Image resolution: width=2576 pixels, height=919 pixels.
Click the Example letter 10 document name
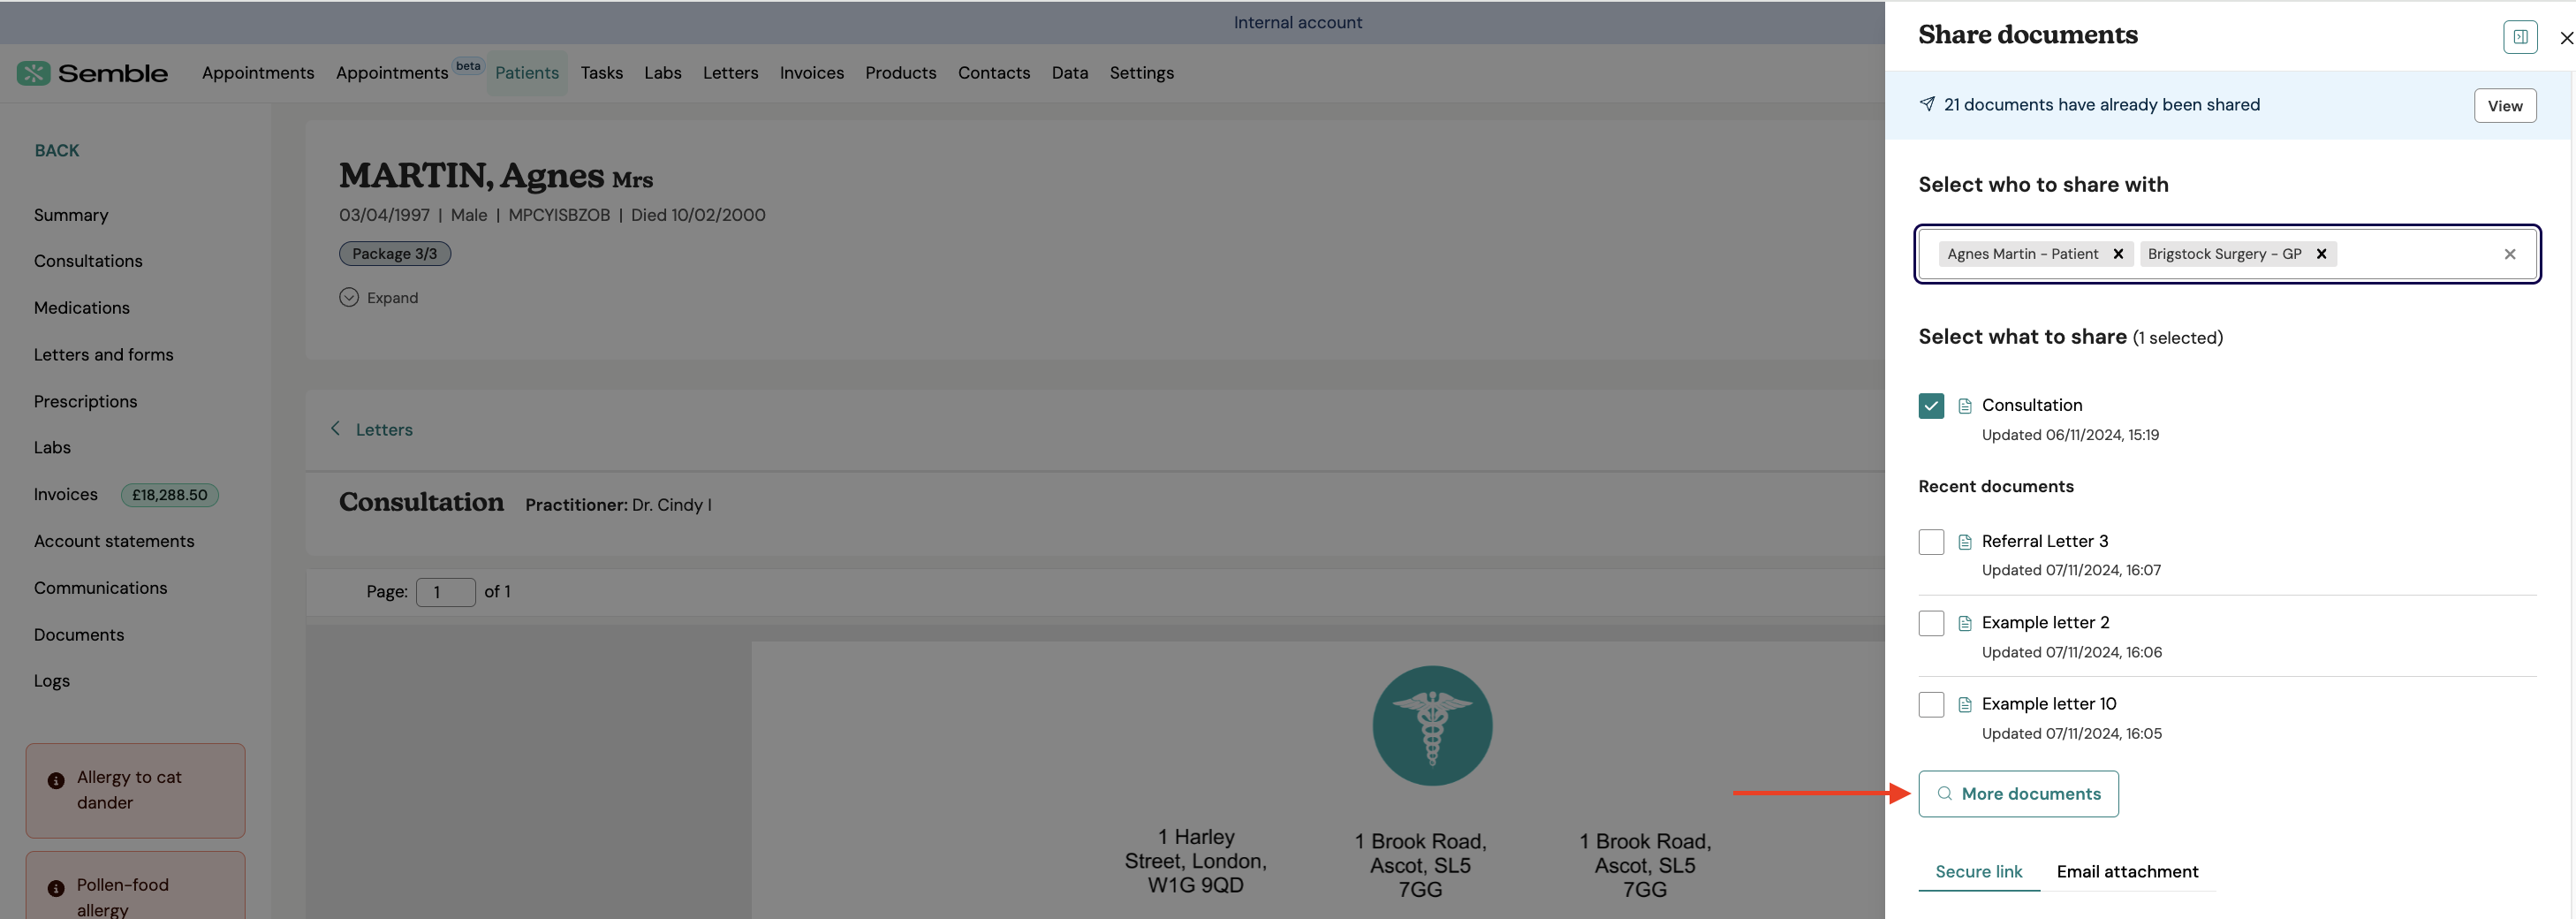click(2049, 704)
